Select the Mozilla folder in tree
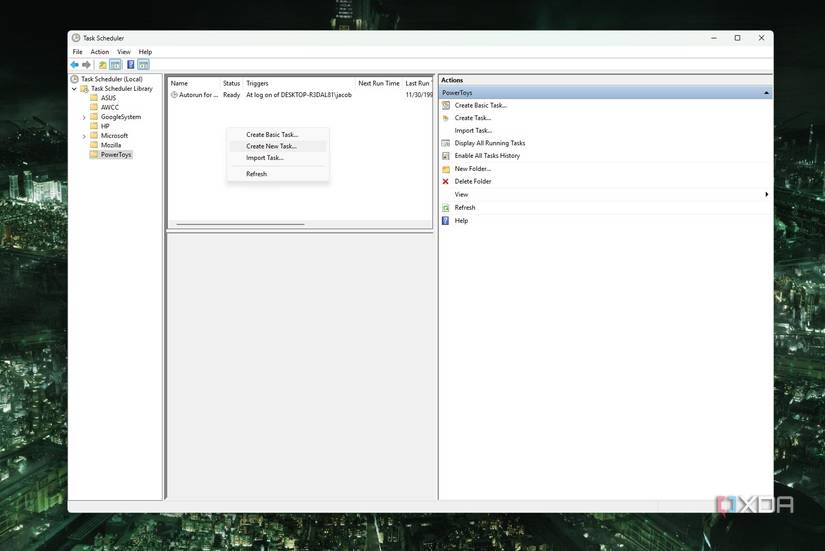Image resolution: width=825 pixels, height=551 pixels. click(x=110, y=145)
